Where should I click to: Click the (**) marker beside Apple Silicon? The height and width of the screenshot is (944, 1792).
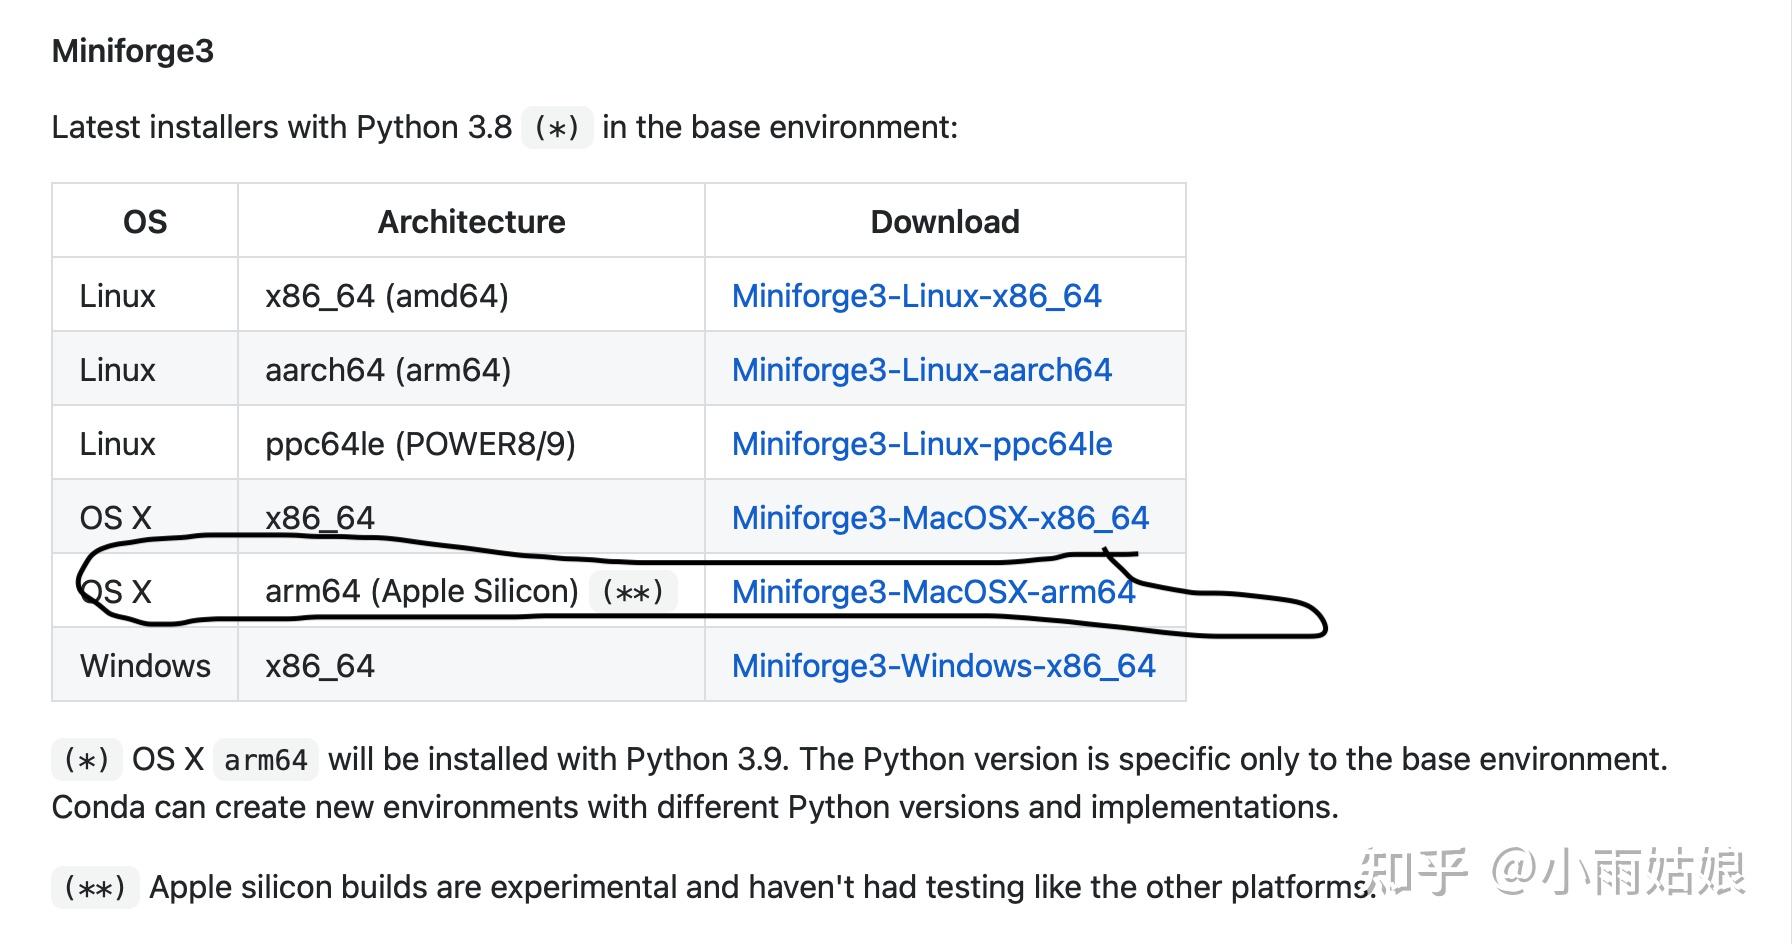[x=633, y=592]
